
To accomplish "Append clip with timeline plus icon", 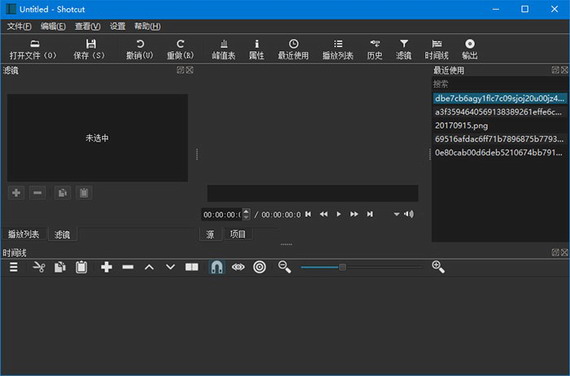I will tap(107, 267).
